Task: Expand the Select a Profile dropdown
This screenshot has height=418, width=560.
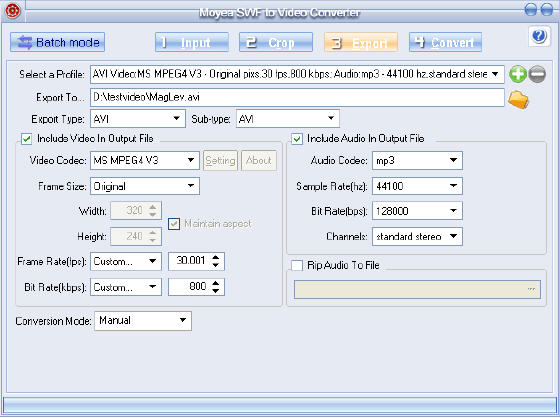Action: pyautogui.click(x=297, y=74)
